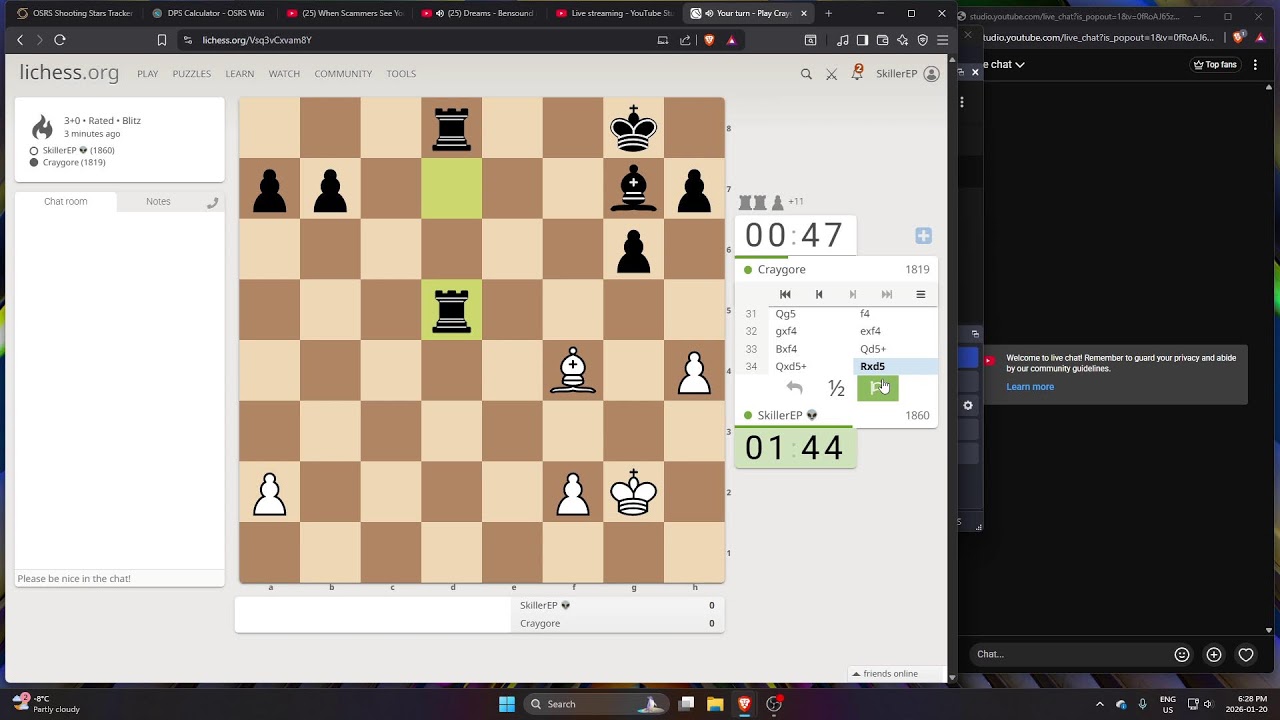Open Brave VPN shield icon
This screenshot has width=1280, height=720.
pos(922,40)
